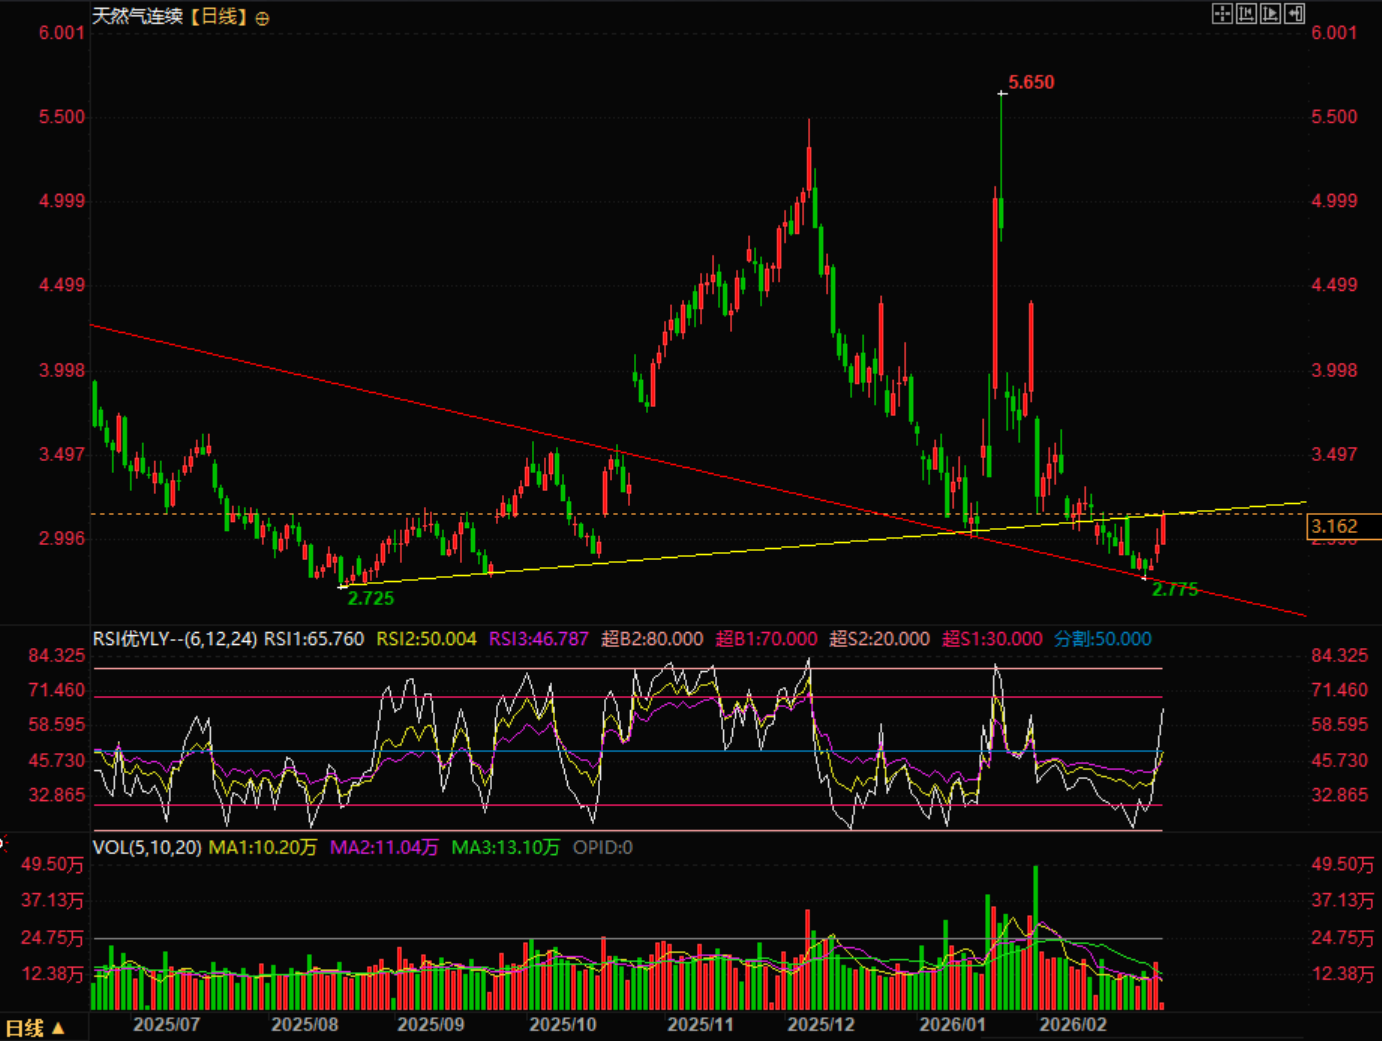Click the MA2:11.04万 volume average
1382x1041 pixels.
pyautogui.click(x=385, y=847)
